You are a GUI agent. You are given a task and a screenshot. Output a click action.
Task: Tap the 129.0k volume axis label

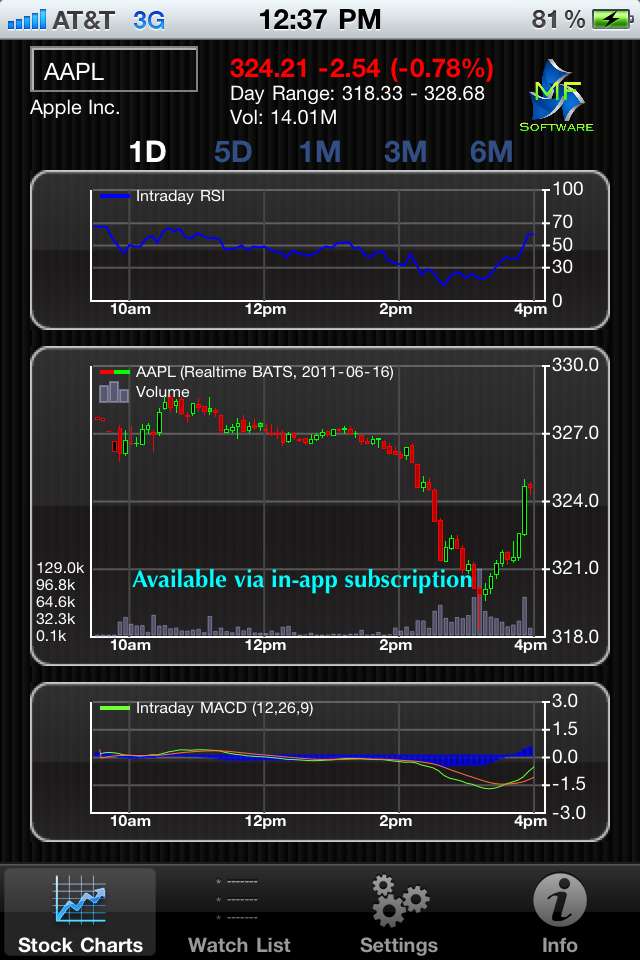[x=60, y=568]
